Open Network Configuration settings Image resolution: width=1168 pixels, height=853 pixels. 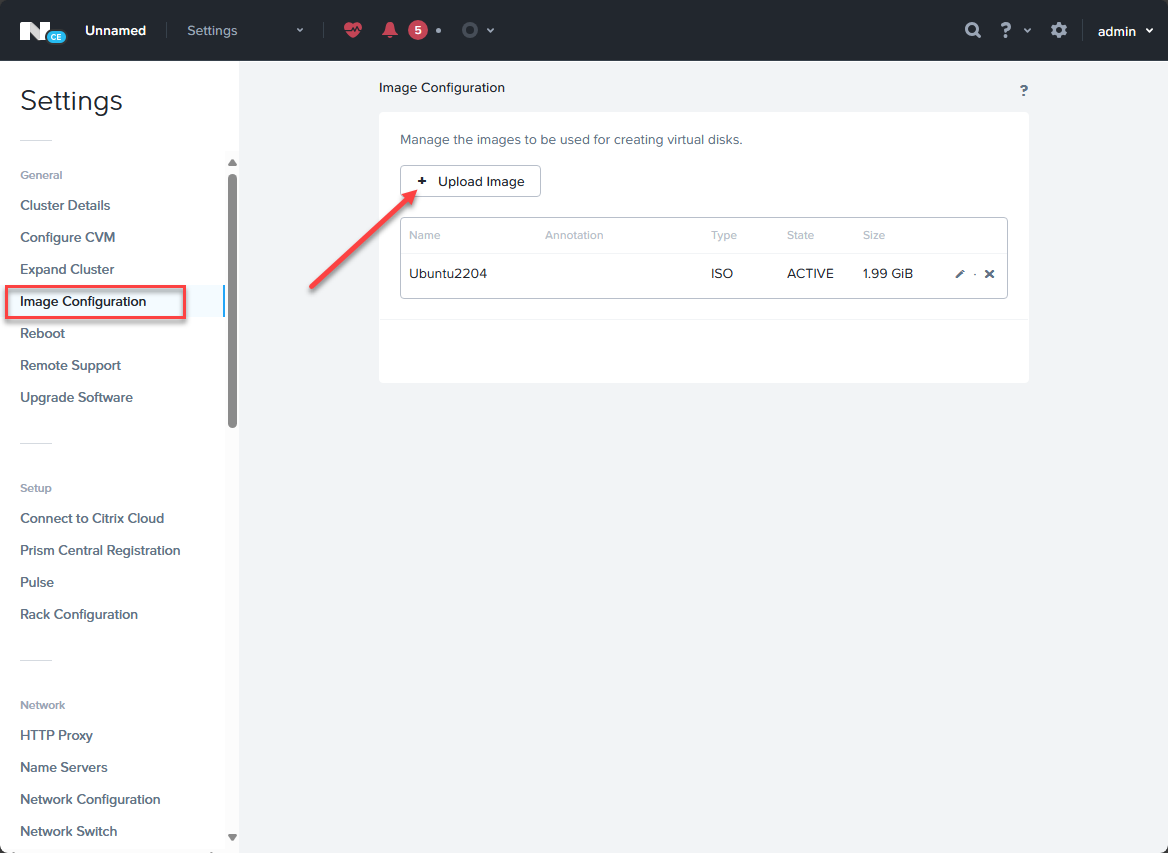(x=90, y=799)
